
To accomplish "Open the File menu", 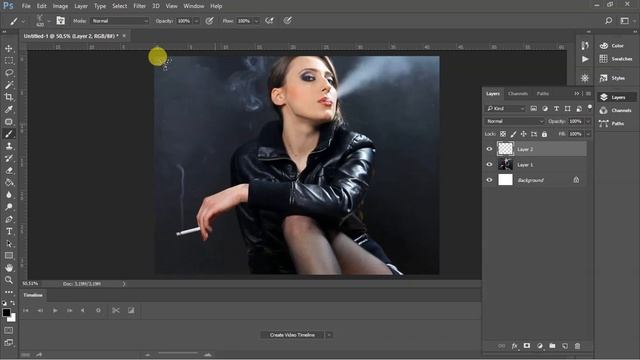I will (26, 6).
